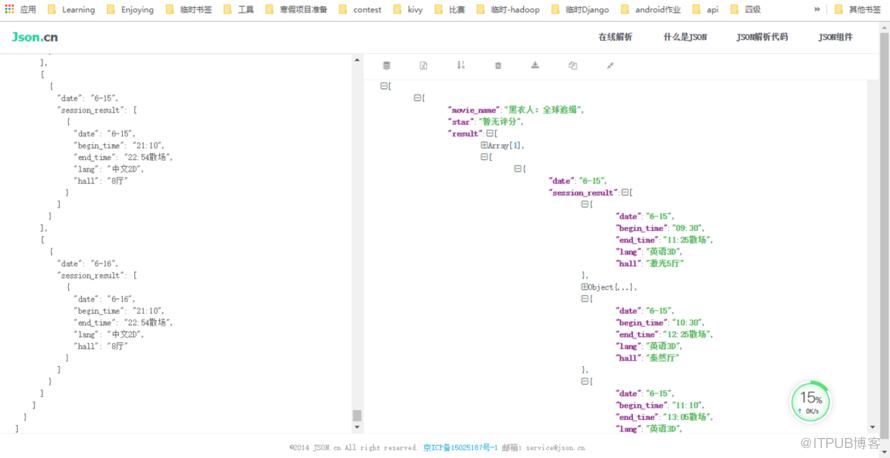This screenshot has height=458, width=890.
Task: Open the 其他书签 bookmark folder
Action: [x=858, y=10]
